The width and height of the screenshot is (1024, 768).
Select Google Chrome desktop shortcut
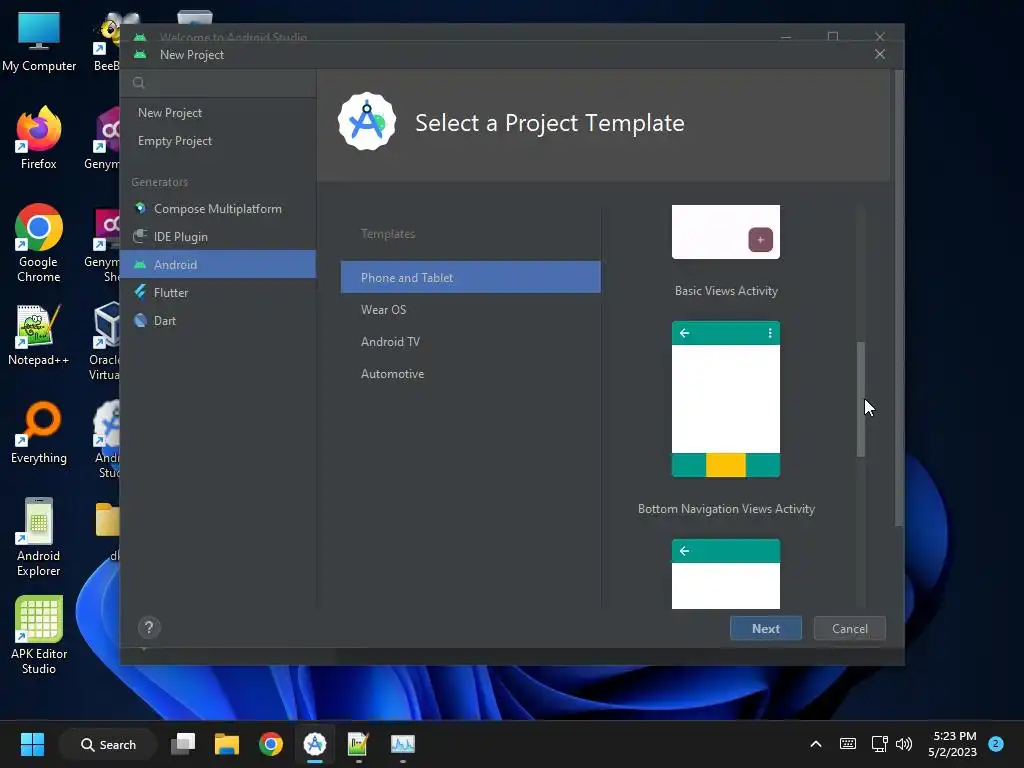coord(39,243)
